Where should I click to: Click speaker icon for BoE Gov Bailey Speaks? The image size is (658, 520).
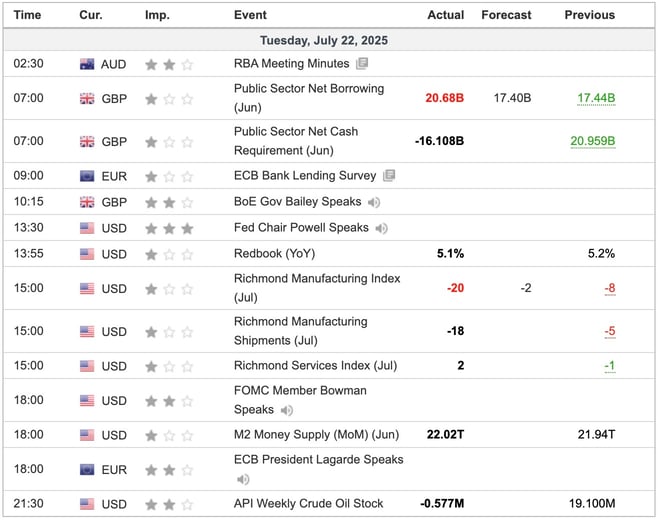[374, 203]
